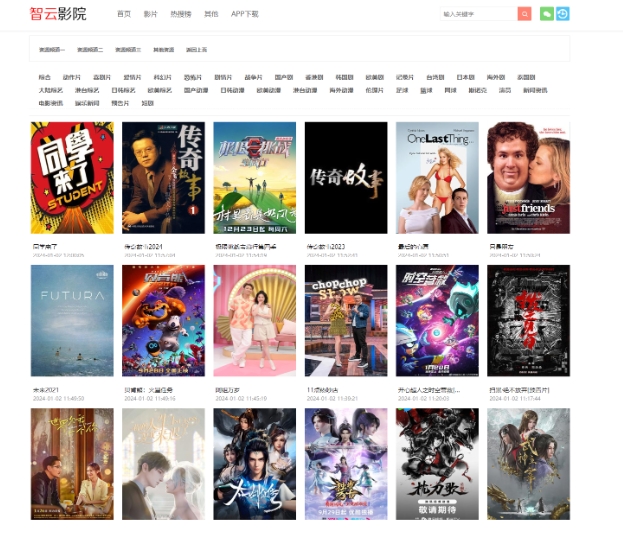Viewport: 623px width, 541px height.
Task: Filter by 科幻片 category
Action: tap(163, 77)
